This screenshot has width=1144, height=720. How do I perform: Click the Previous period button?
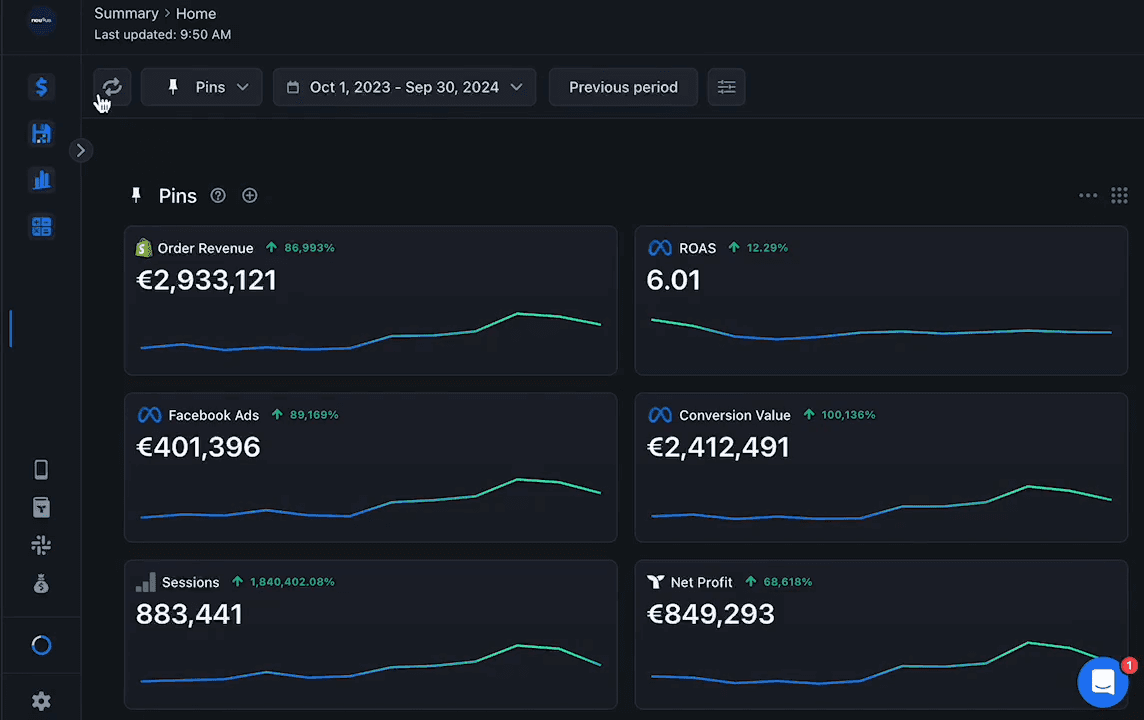click(x=623, y=87)
